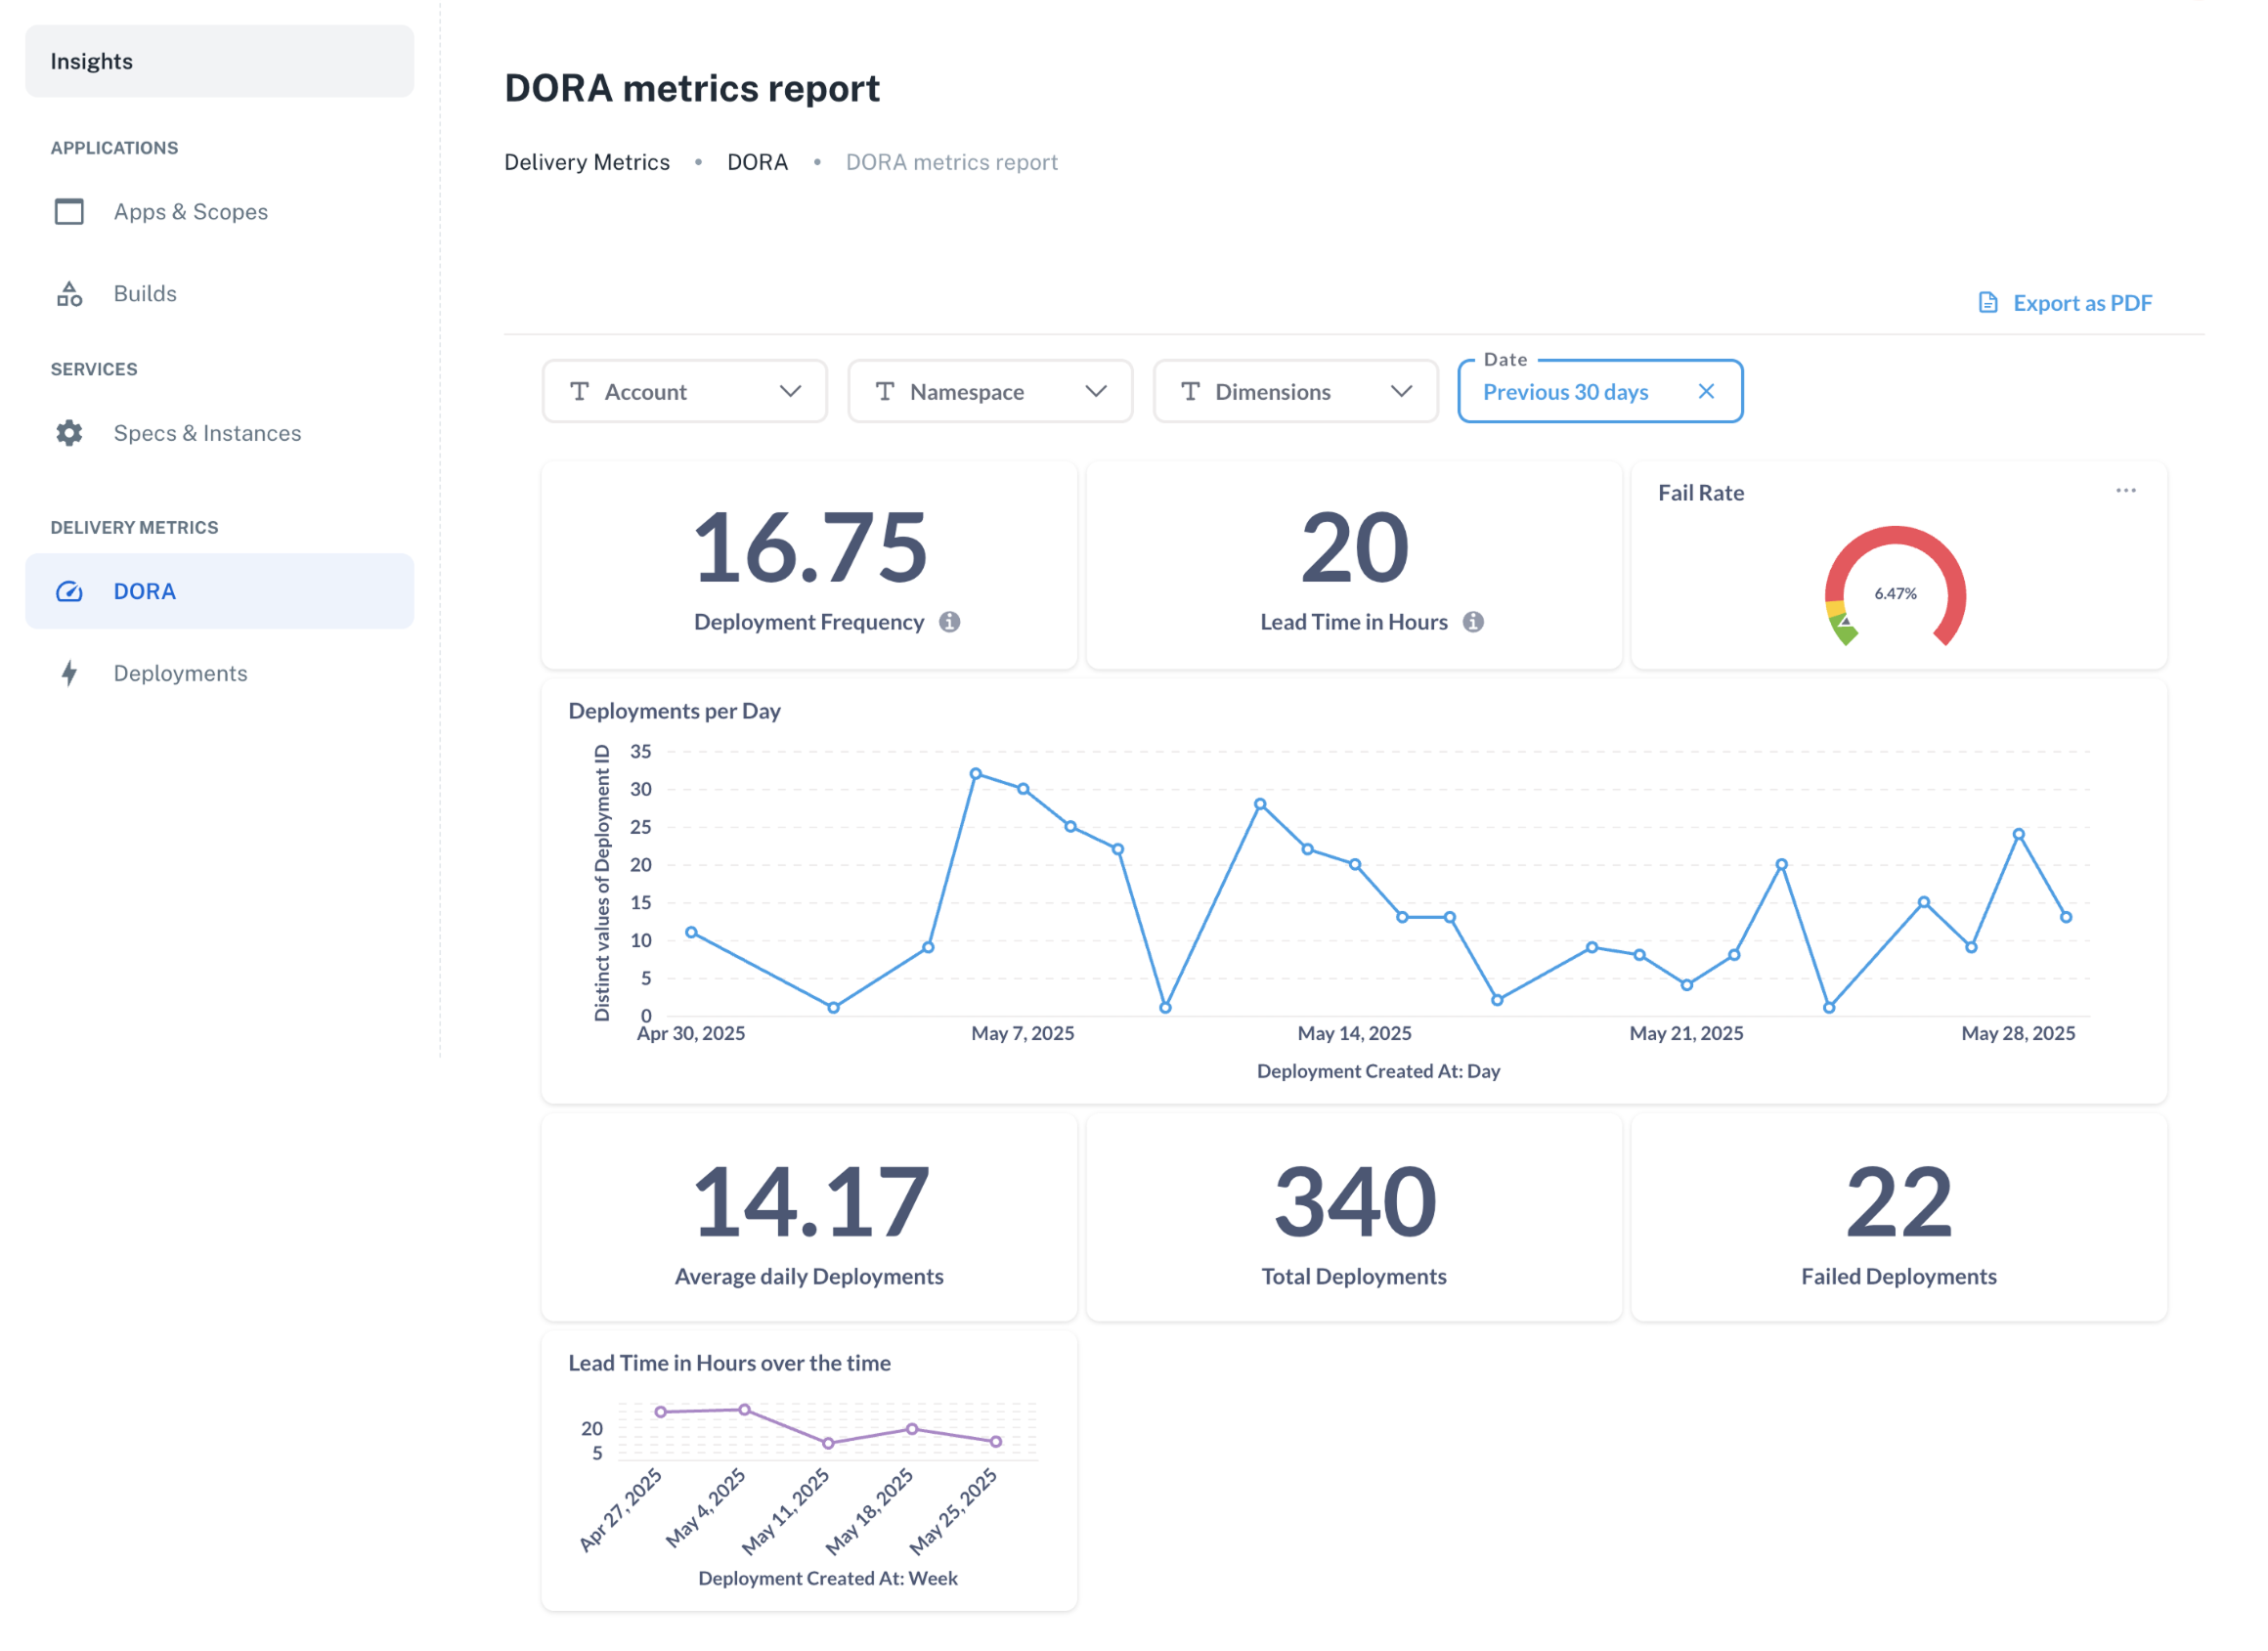Go to DORA via the breadcrumb
Viewport: 2268px width, 1651px height.
[x=758, y=161]
